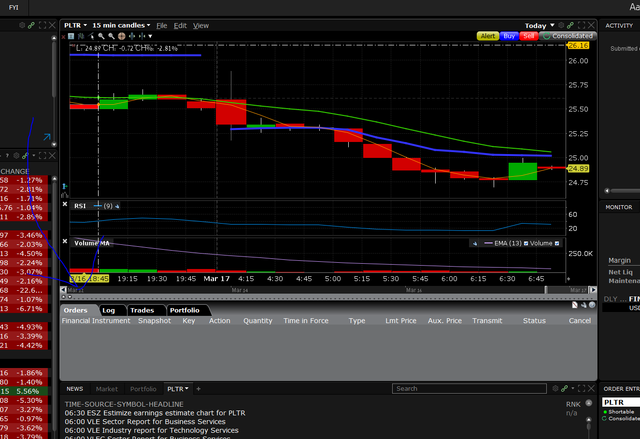Toggle the crosshair tool
640x439 pixels.
click(121, 36)
